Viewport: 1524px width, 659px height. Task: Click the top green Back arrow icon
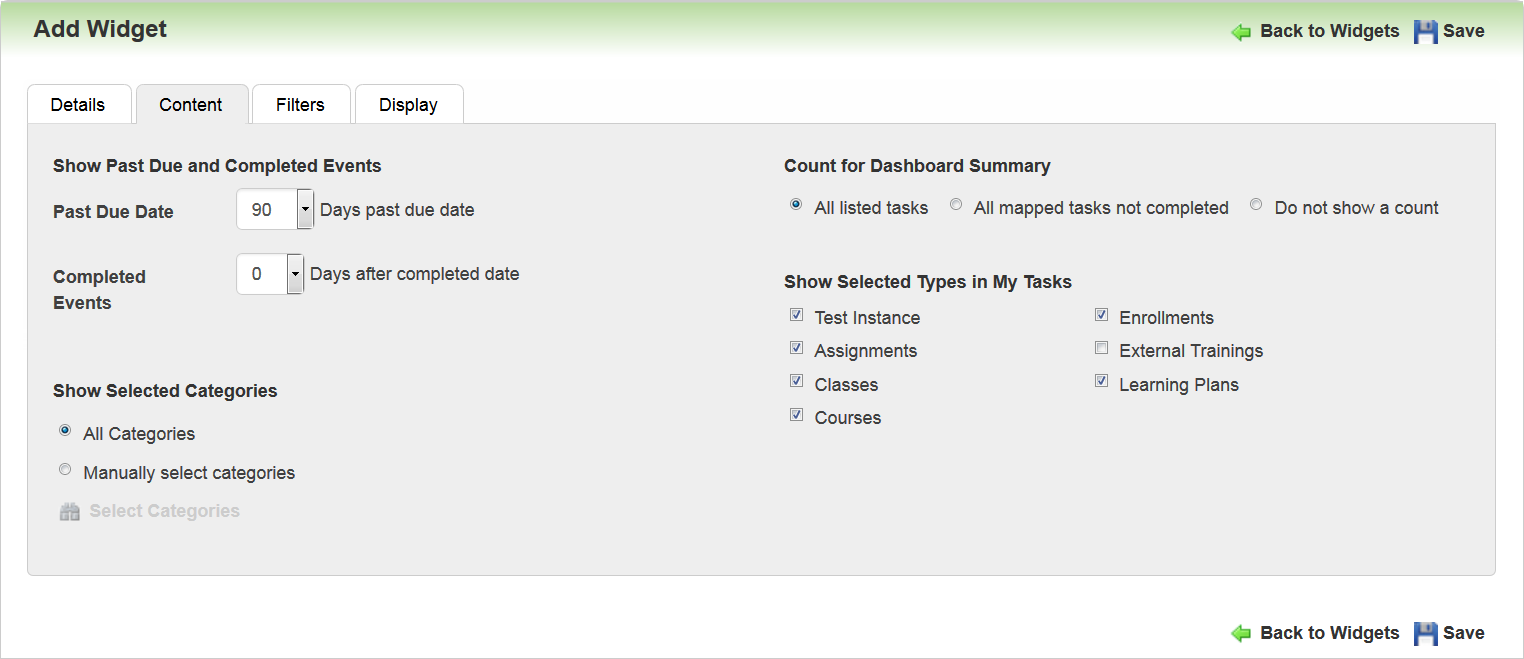[x=1241, y=32]
